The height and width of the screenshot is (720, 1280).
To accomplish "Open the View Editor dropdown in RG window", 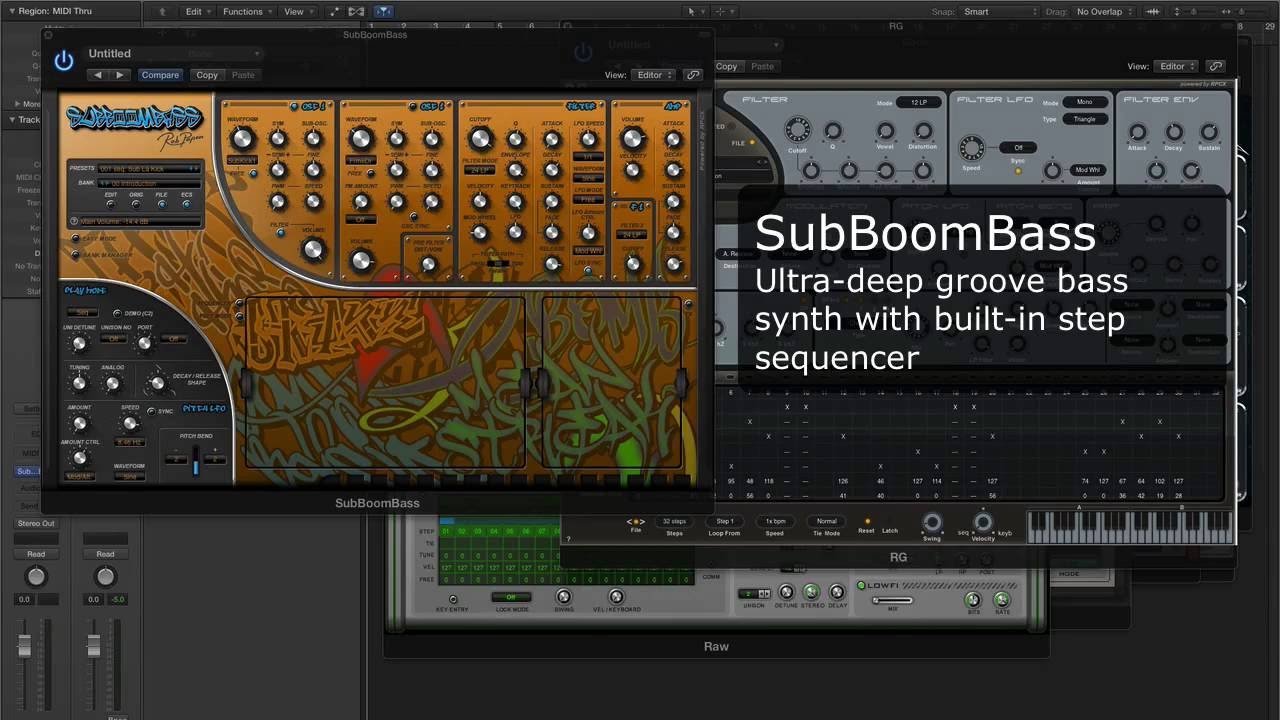I will [x=1177, y=66].
